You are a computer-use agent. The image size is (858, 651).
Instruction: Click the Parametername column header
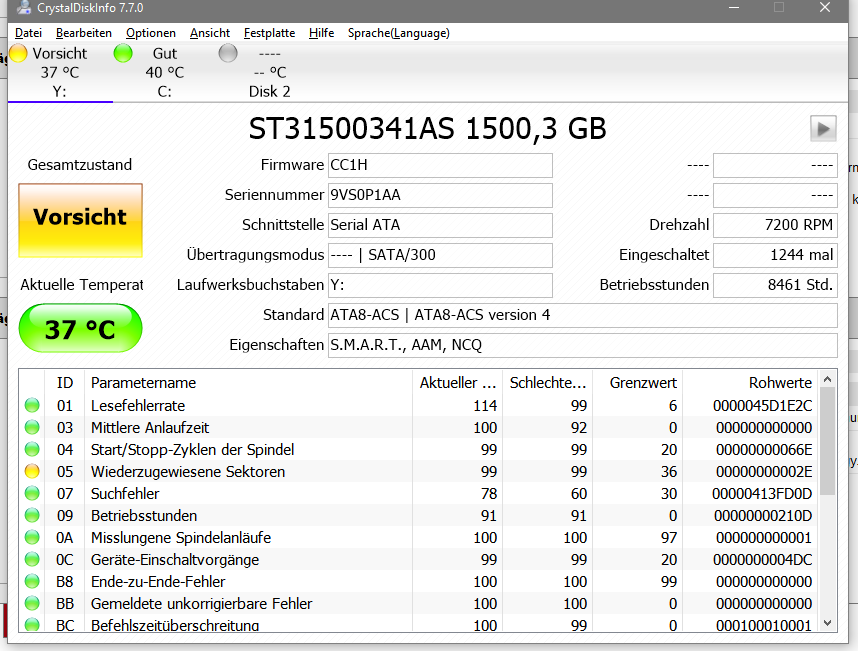[x=248, y=383]
